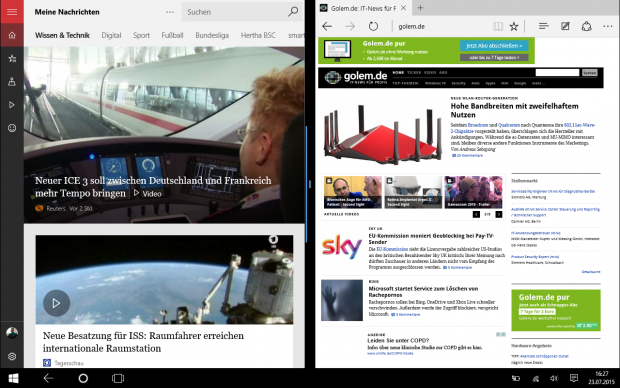Reload the page in Edge
Image resolution: width=620 pixels, height=388 pixels.
coord(373,26)
